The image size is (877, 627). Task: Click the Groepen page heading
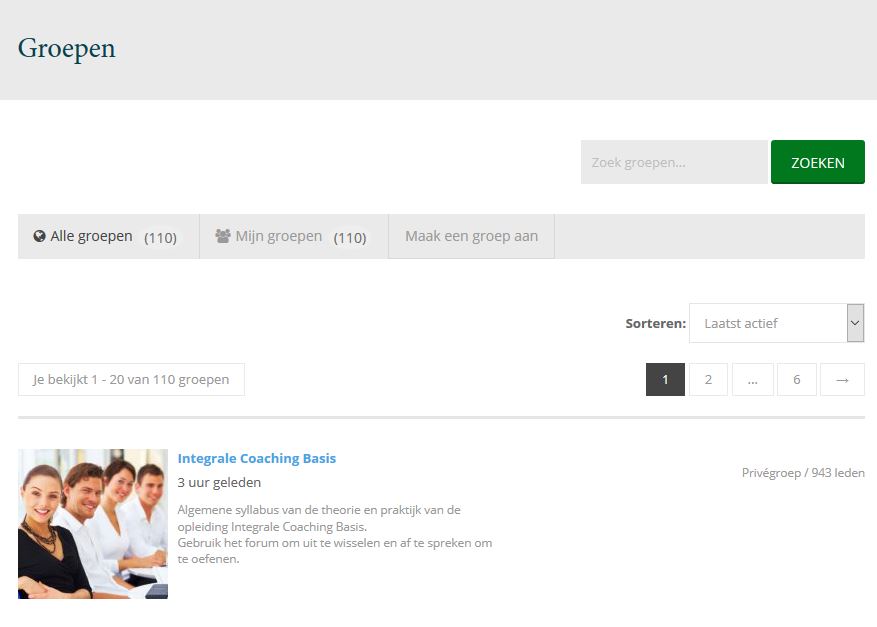67,48
